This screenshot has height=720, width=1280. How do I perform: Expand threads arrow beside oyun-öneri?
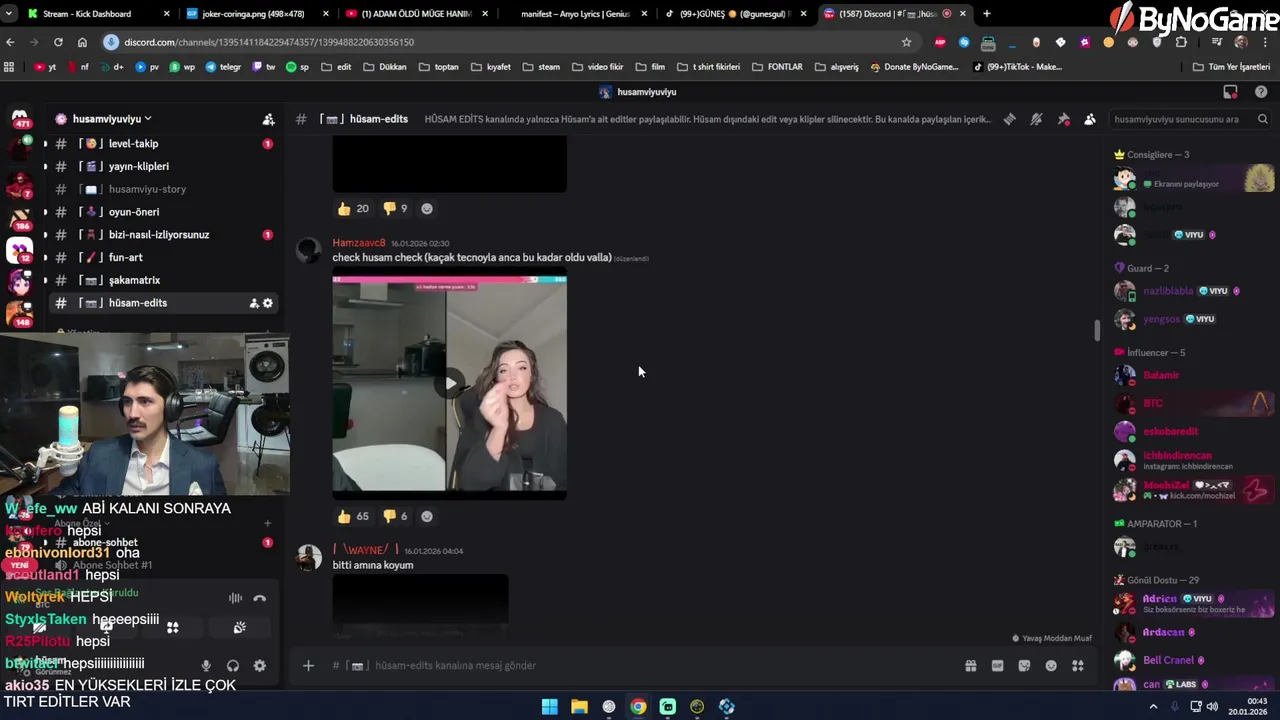click(45, 212)
